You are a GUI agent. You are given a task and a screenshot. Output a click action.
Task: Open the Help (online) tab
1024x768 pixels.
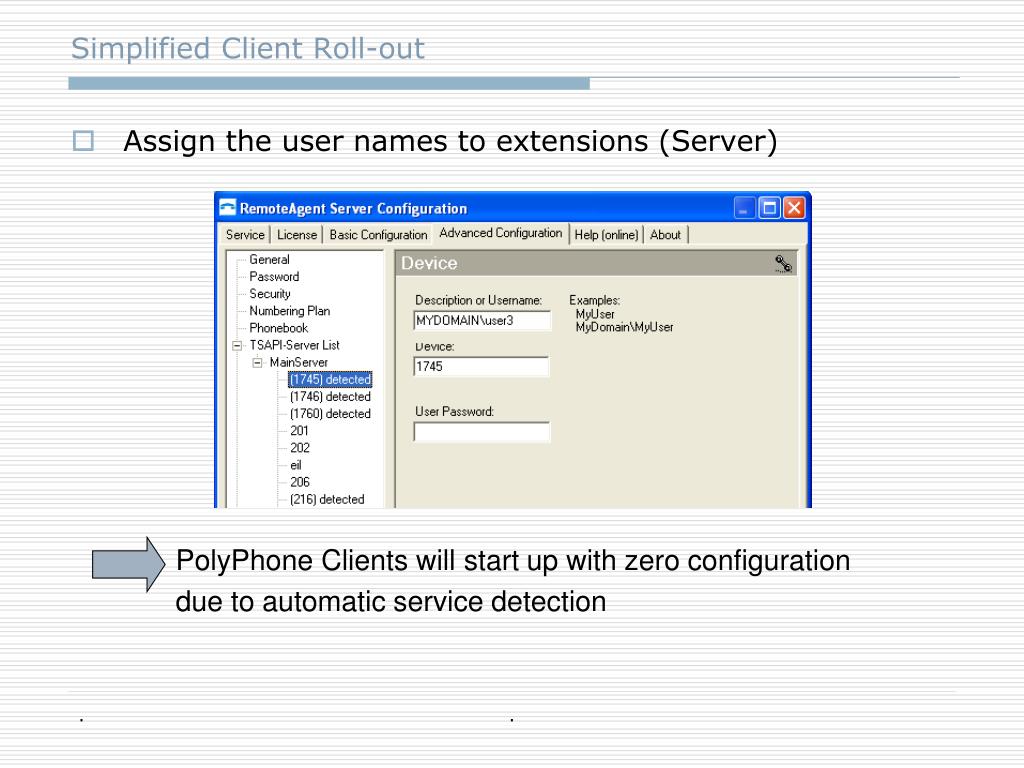pos(606,234)
